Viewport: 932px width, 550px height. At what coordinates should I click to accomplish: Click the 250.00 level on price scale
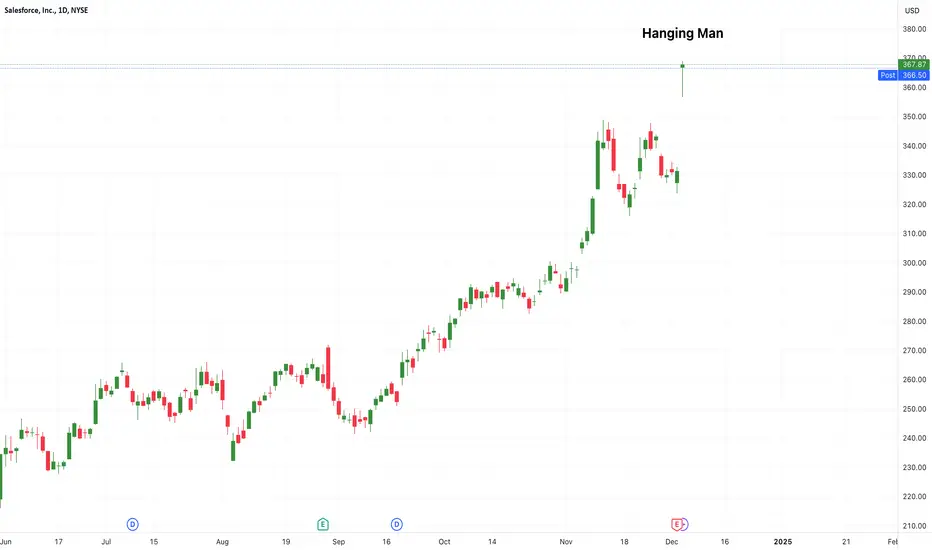click(x=915, y=409)
